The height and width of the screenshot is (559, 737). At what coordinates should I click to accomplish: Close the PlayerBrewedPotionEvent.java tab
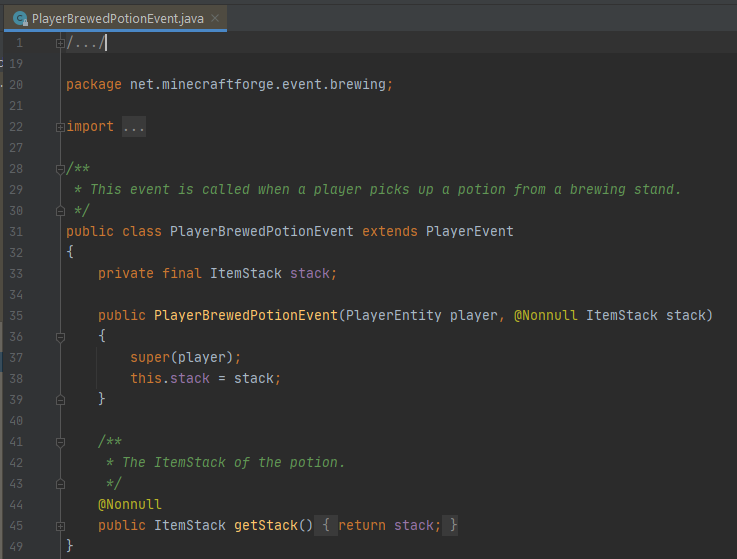click(x=215, y=17)
